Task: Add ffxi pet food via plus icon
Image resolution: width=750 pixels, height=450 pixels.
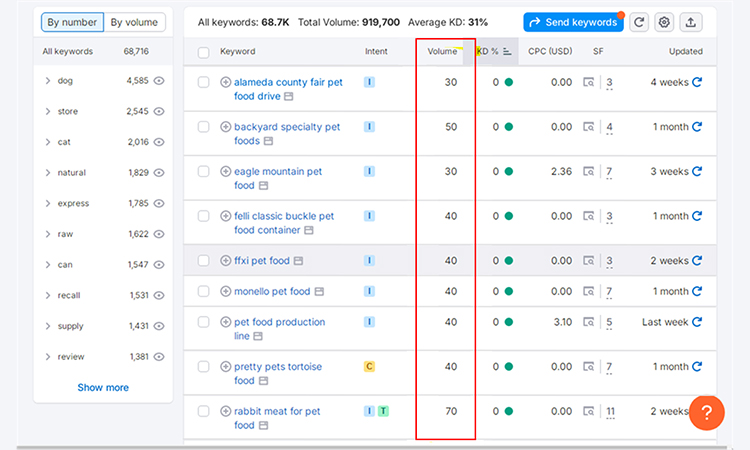Action: click(225, 261)
